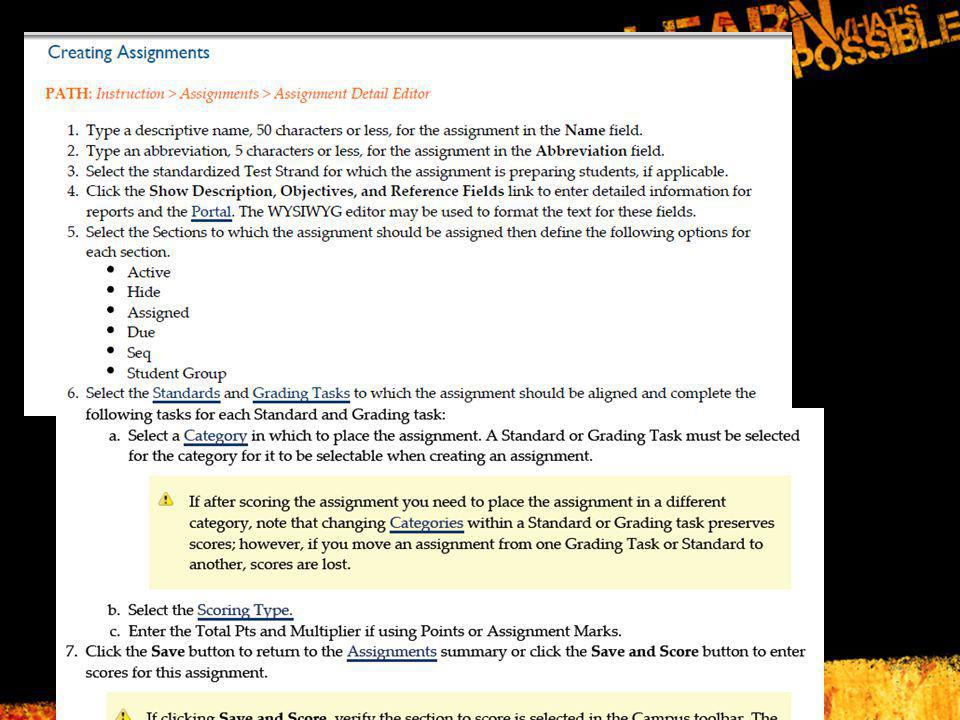960x720 pixels.
Task: Click the PATH label in orange
Action: click(x=69, y=94)
